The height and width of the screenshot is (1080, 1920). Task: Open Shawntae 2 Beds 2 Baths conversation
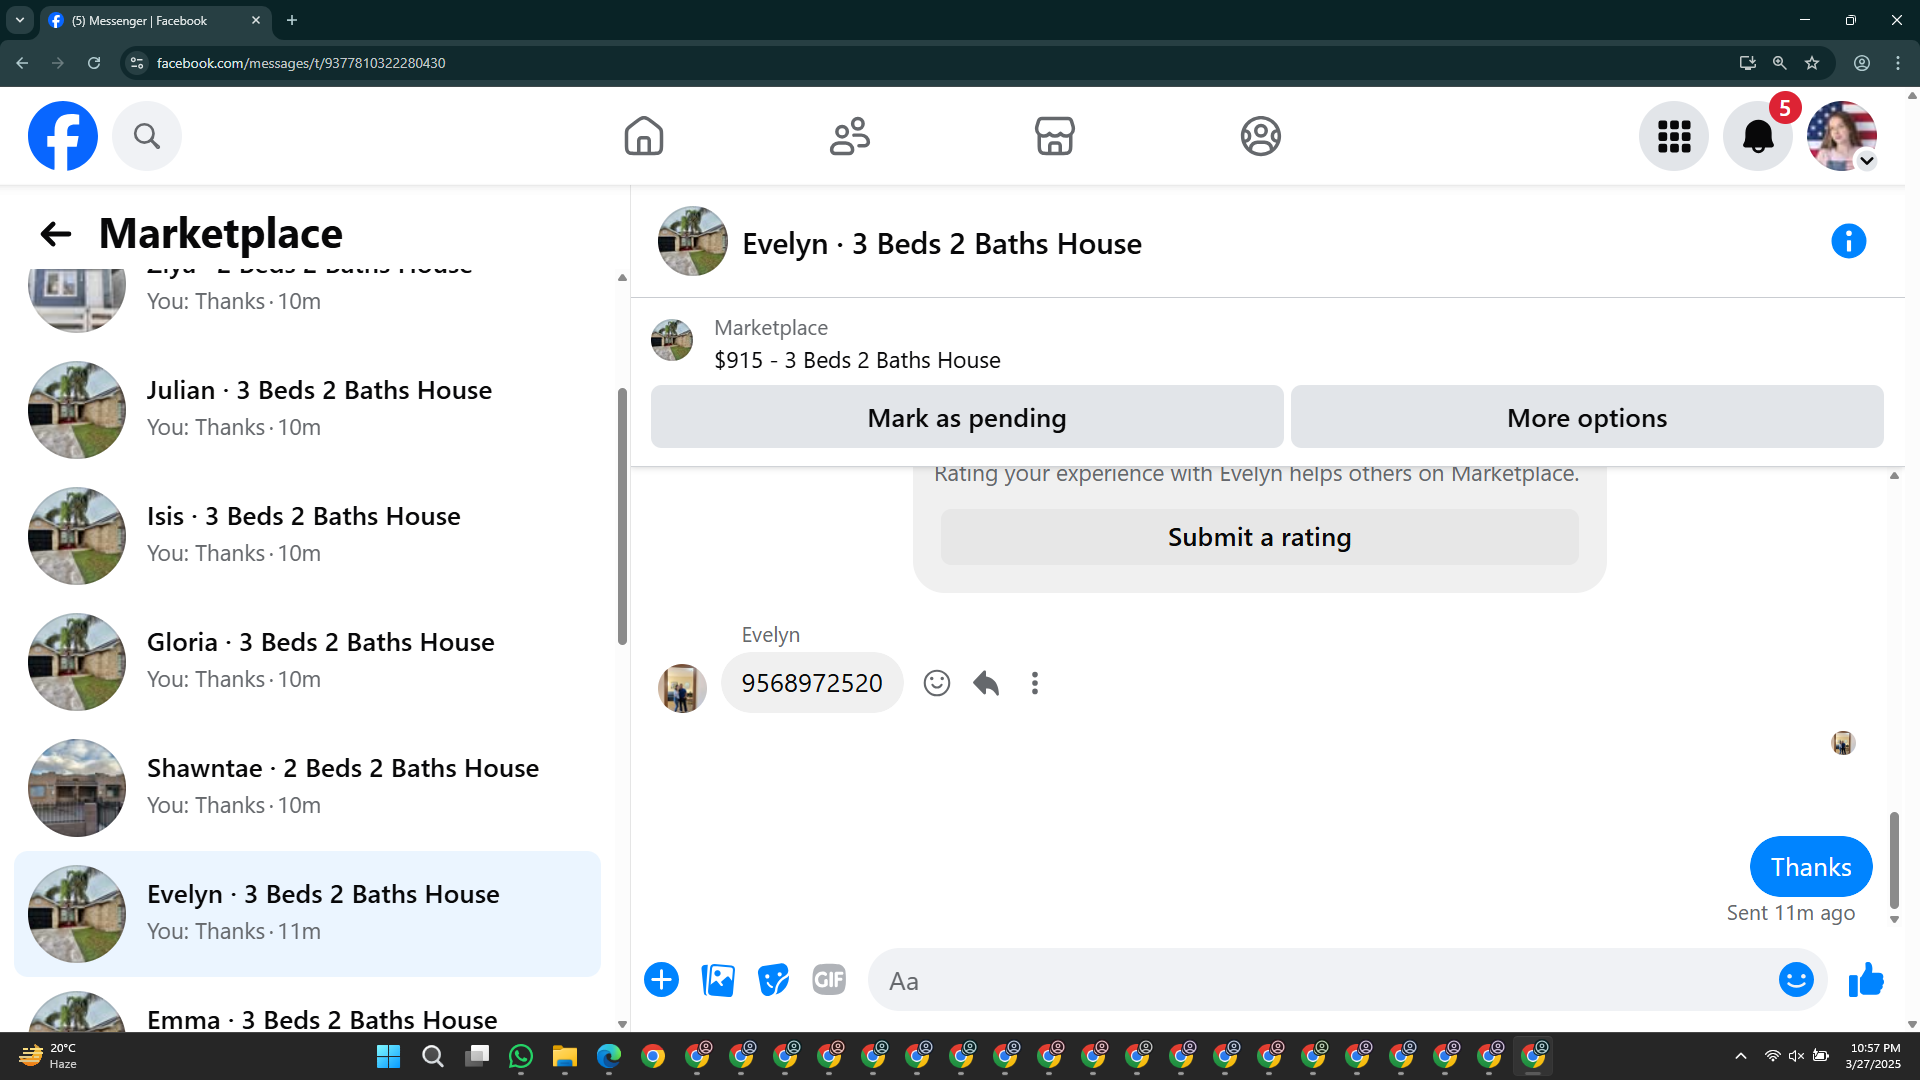click(308, 788)
